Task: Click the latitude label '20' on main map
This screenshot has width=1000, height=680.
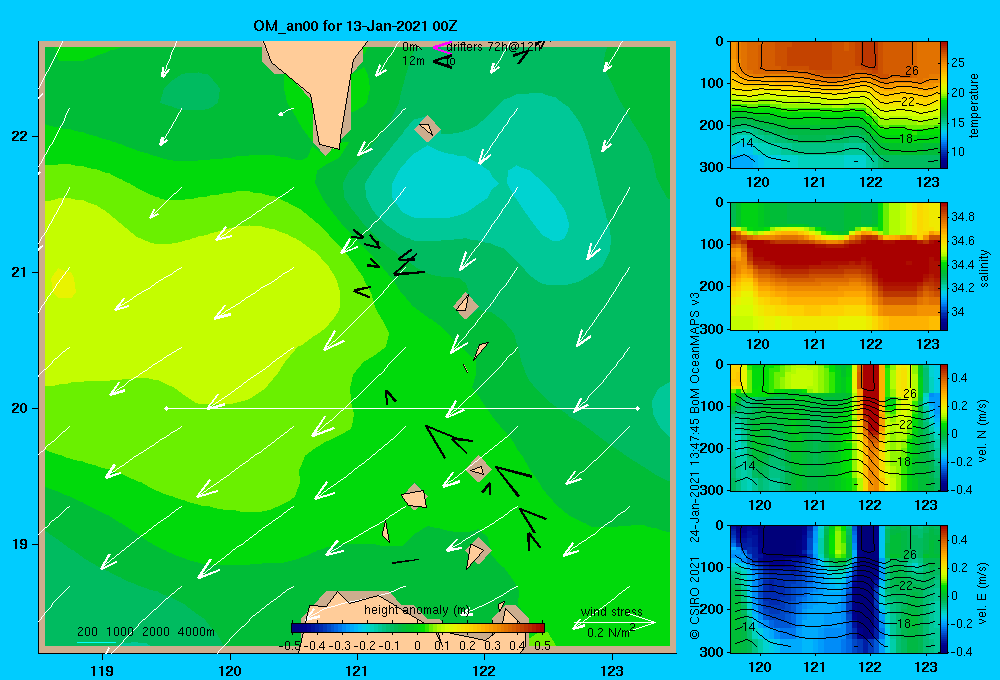Action: 20,408
